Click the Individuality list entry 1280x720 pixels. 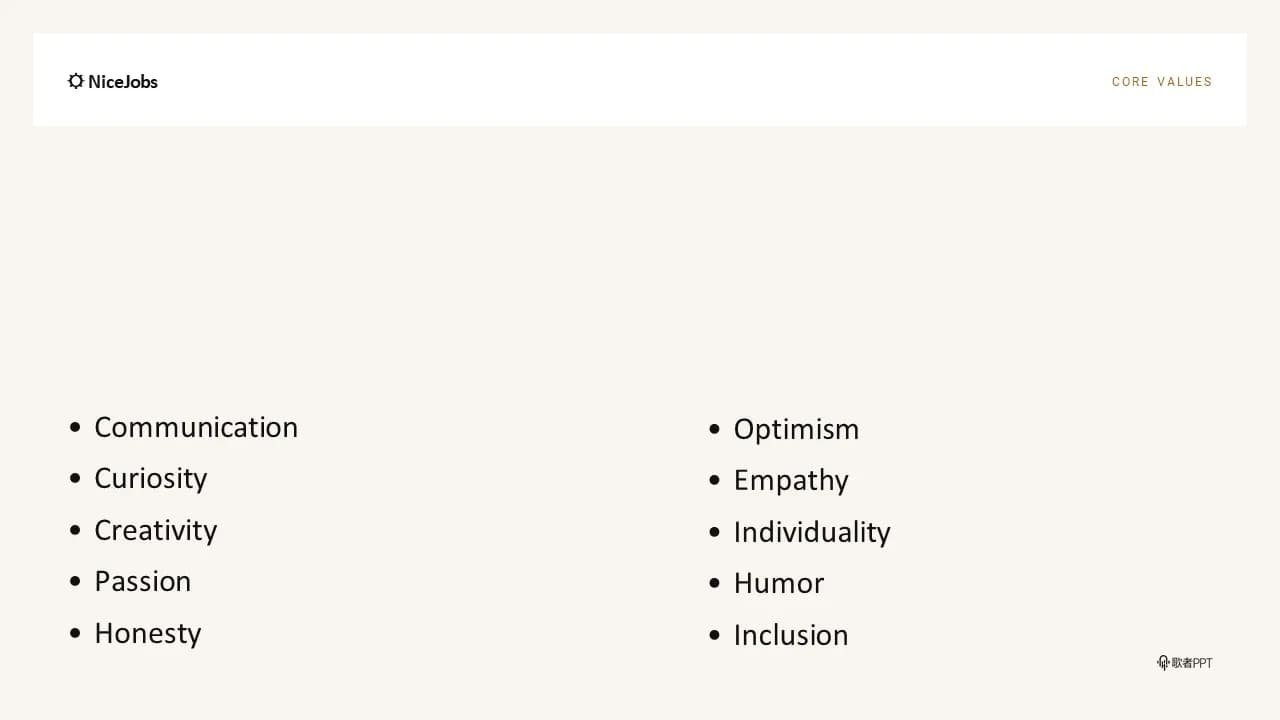[x=812, y=532]
